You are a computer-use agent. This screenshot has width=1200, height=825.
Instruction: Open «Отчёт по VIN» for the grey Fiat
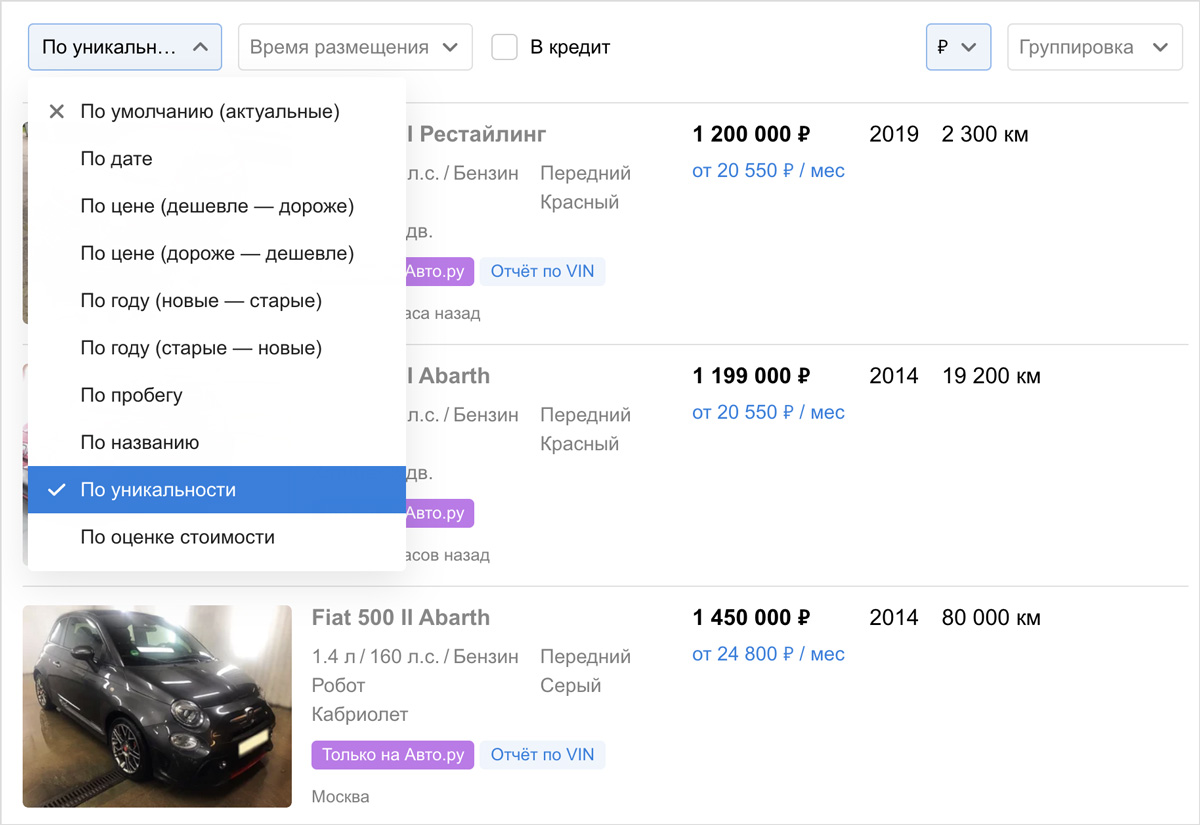pyautogui.click(x=542, y=755)
